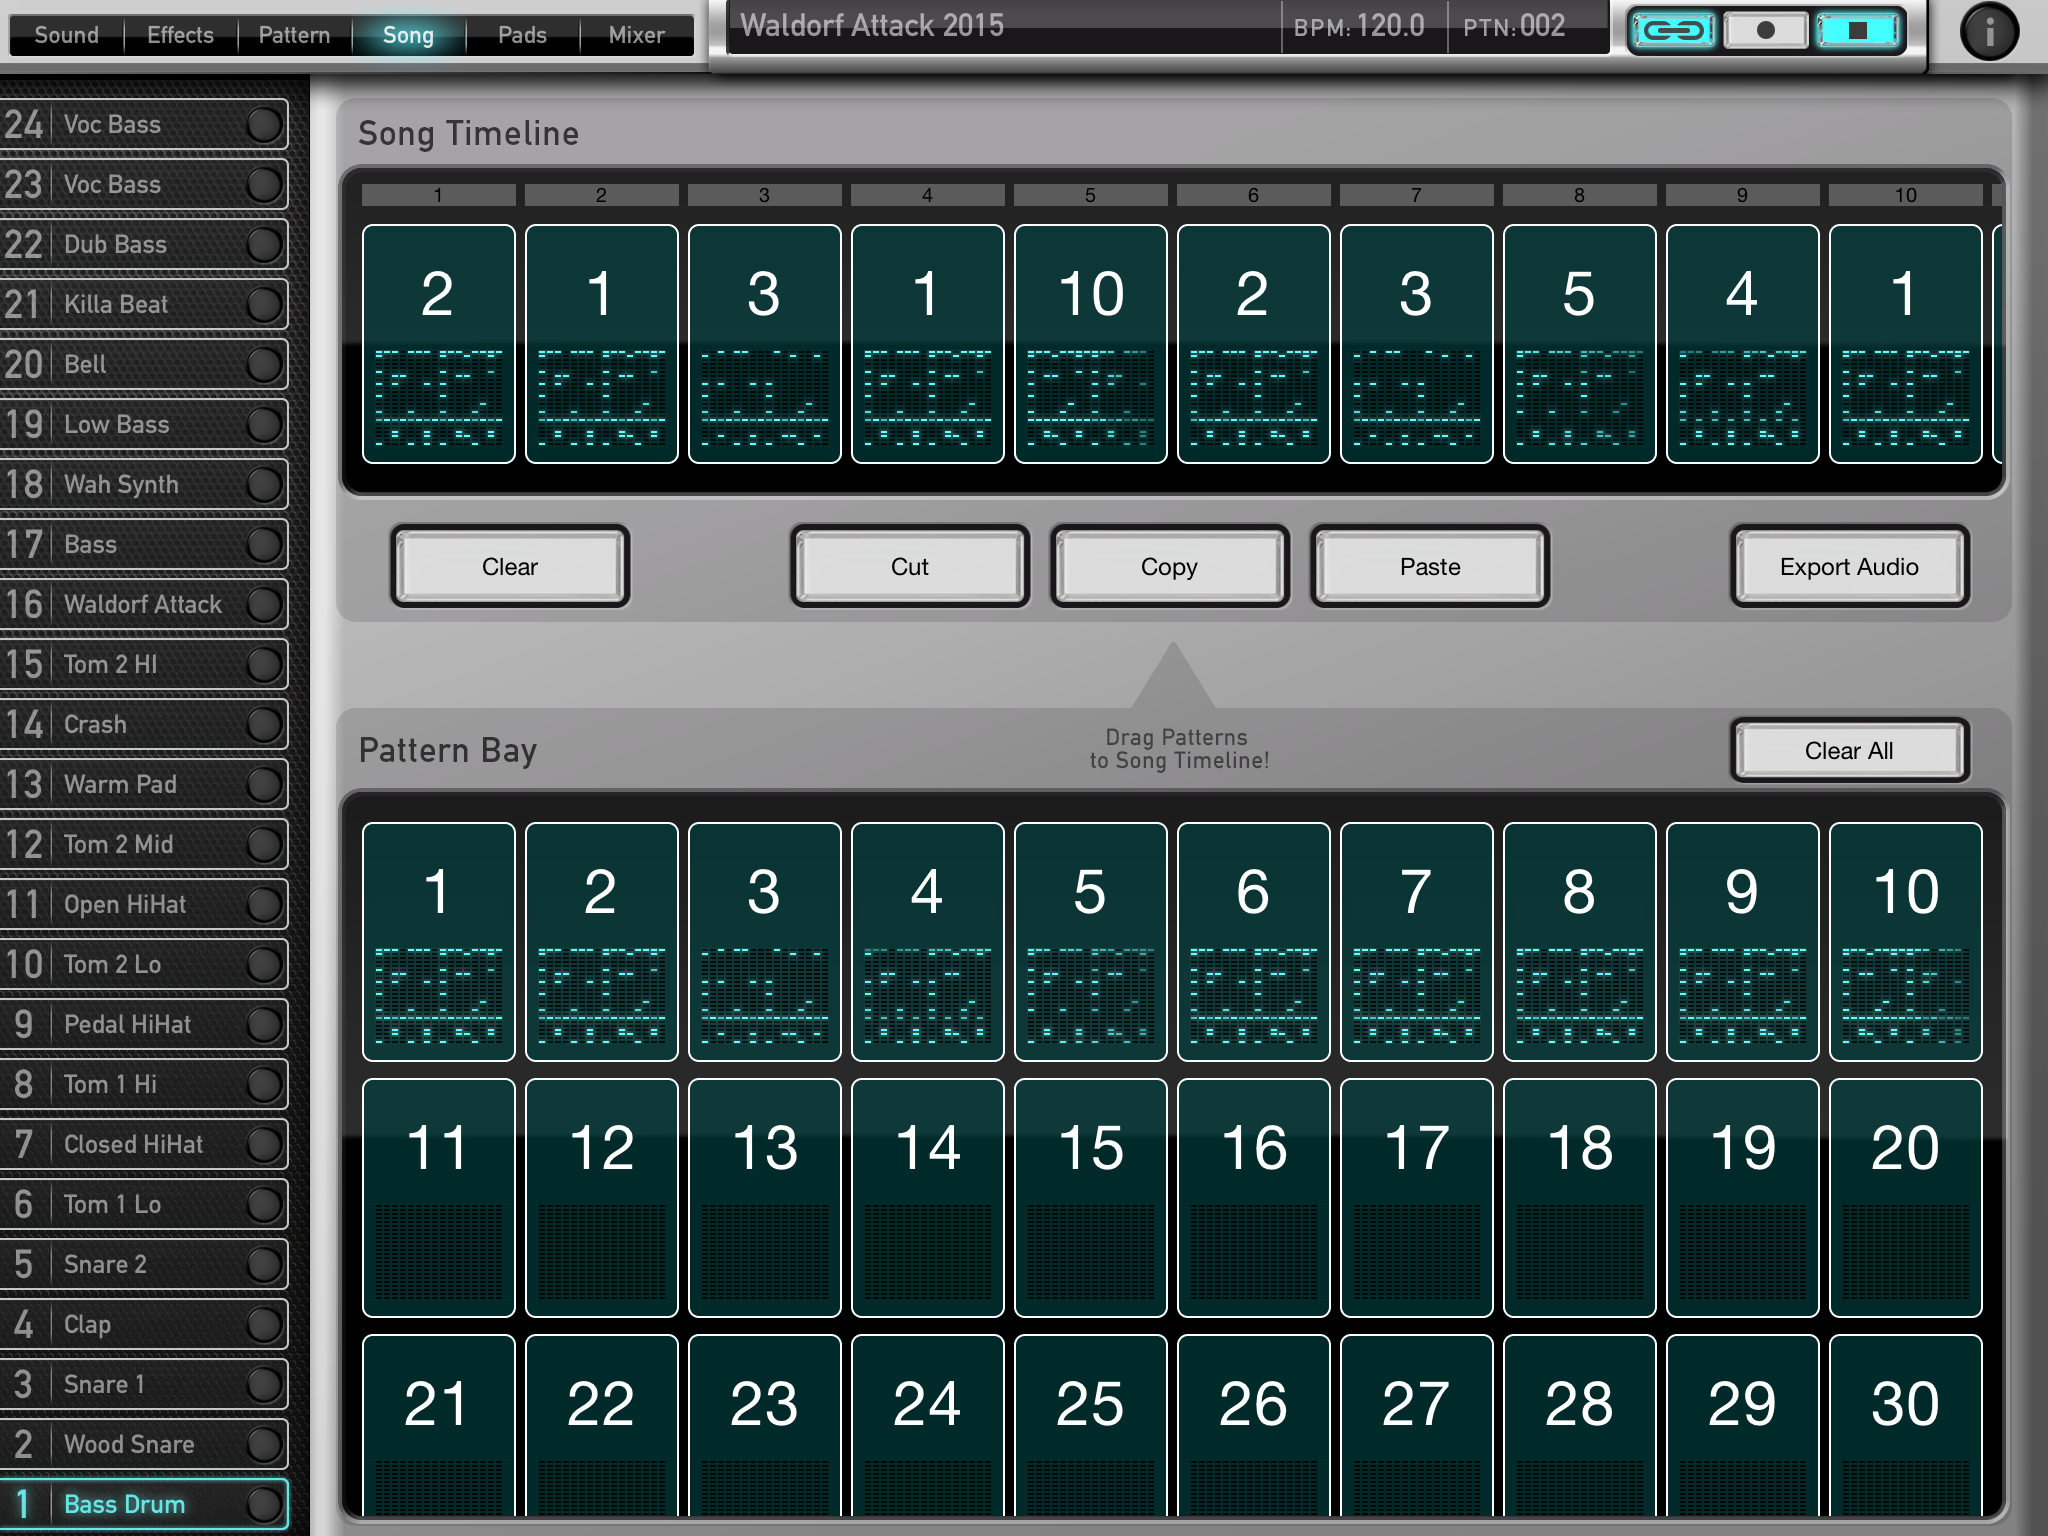The width and height of the screenshot is (2048, 1536).
Task: Click the Paste button
Action: (1429, 567)
